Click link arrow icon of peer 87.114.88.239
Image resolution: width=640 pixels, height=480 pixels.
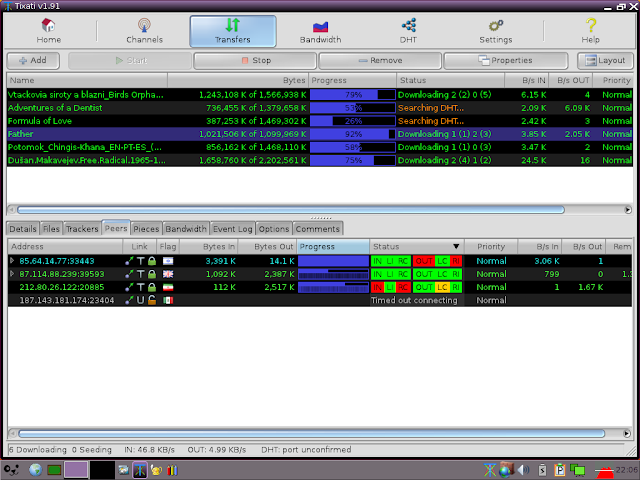coord(129,274)
